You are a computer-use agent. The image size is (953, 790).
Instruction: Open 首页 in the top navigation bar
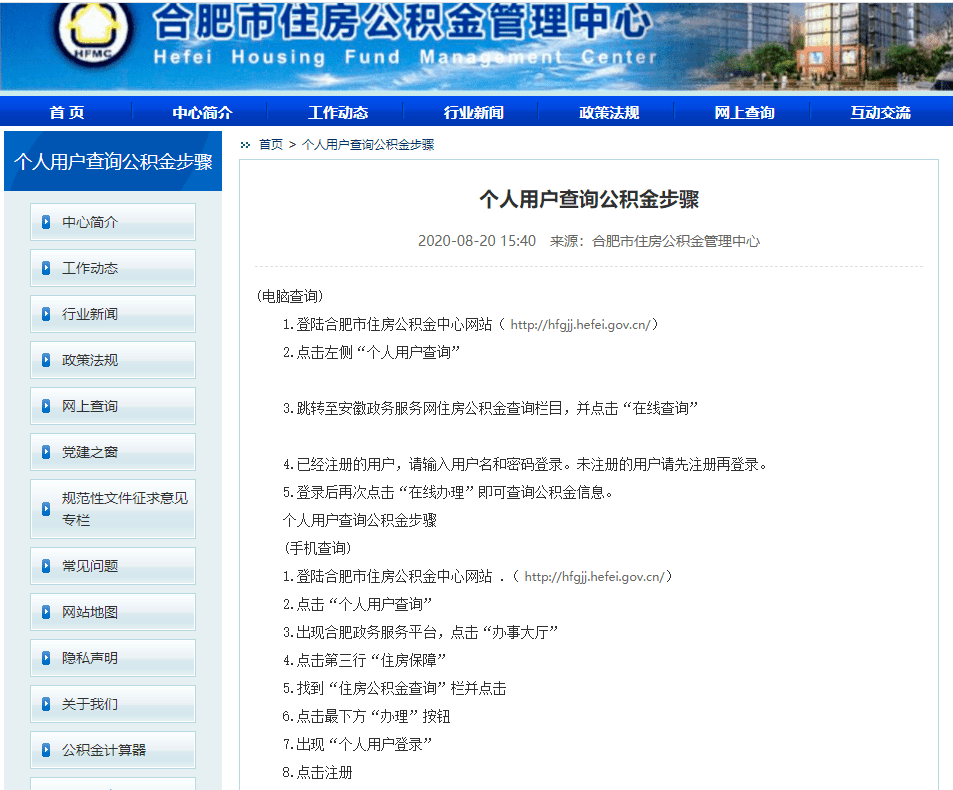67,112
